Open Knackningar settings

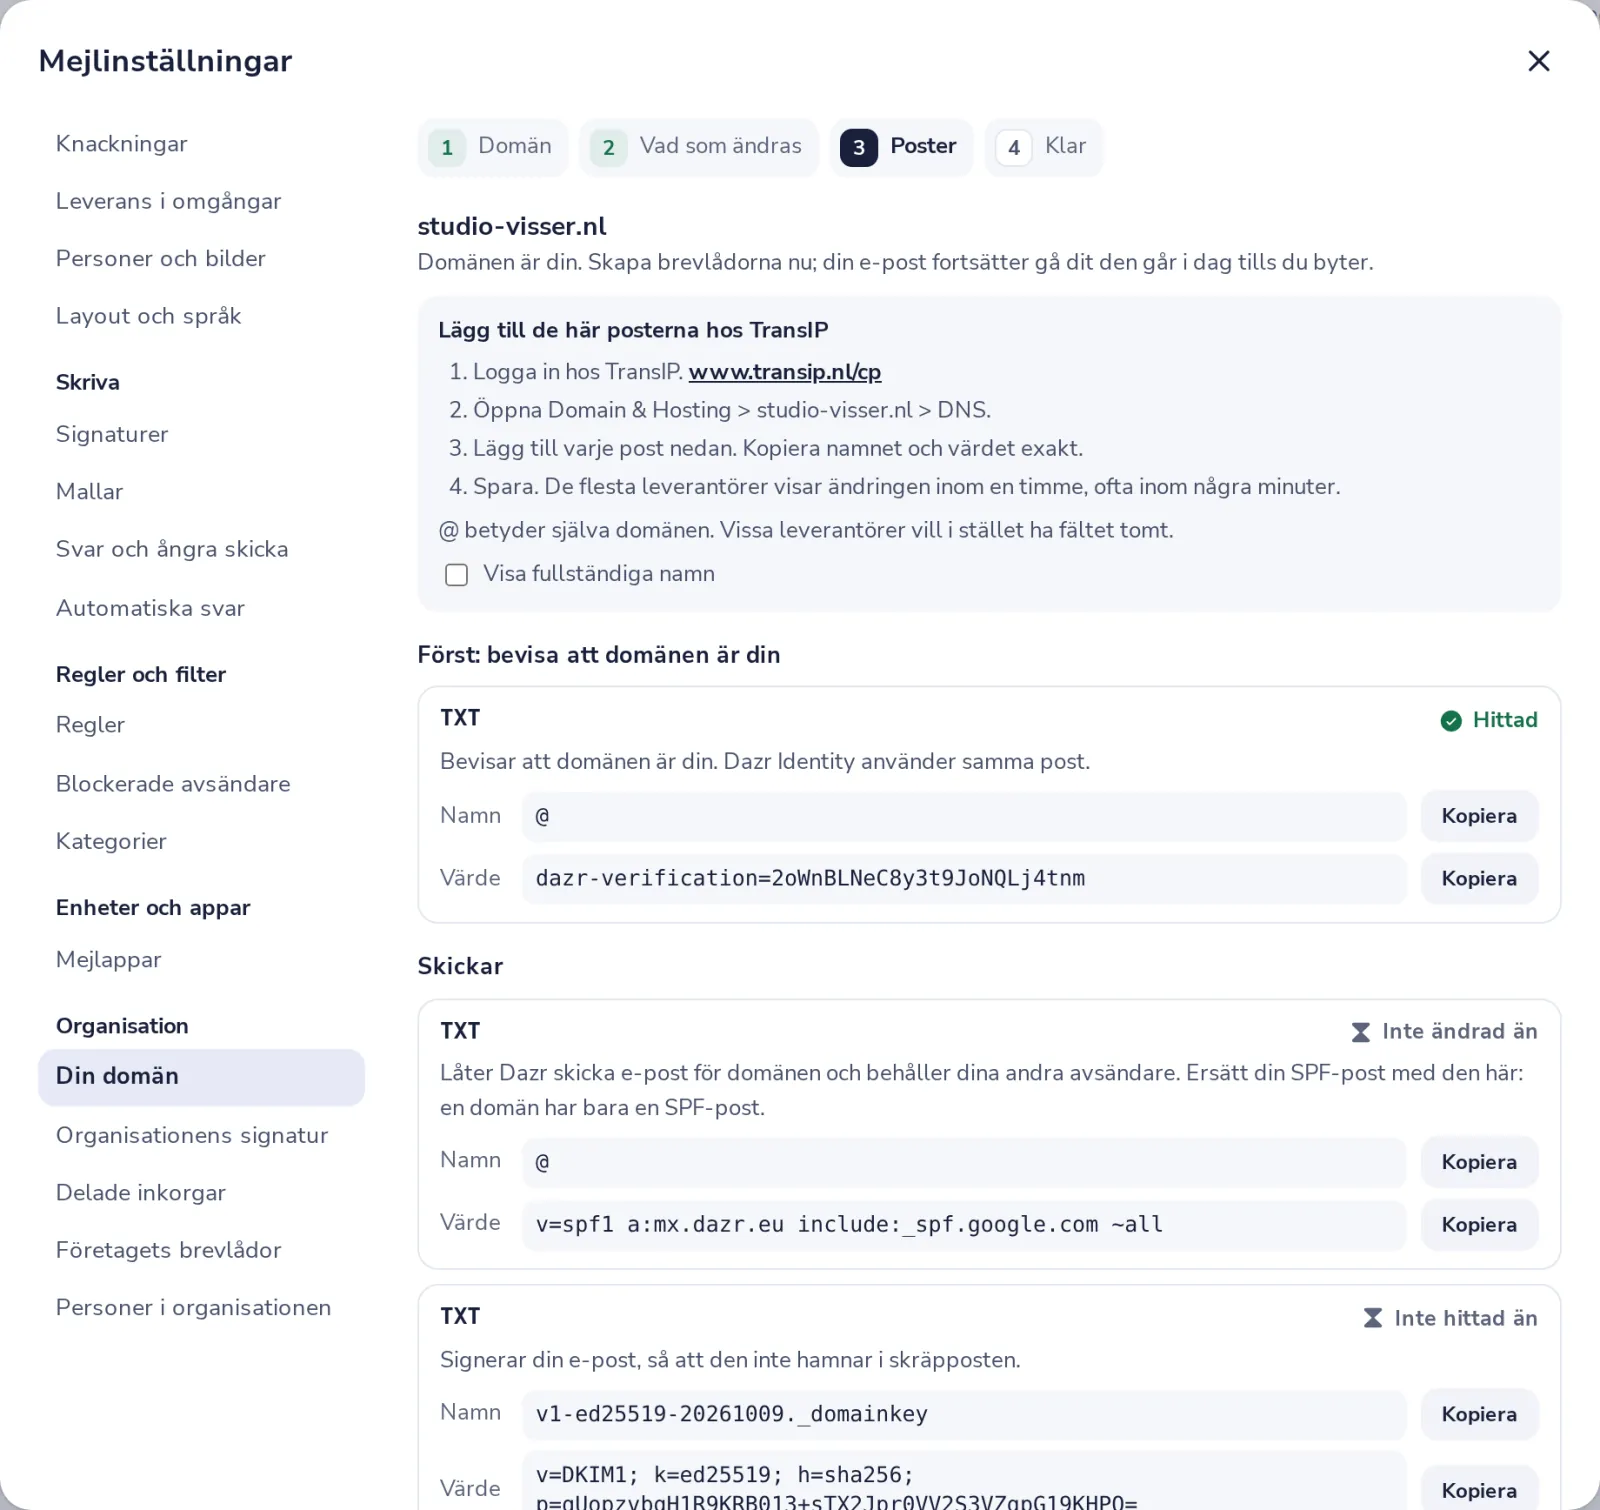[201, 144]
